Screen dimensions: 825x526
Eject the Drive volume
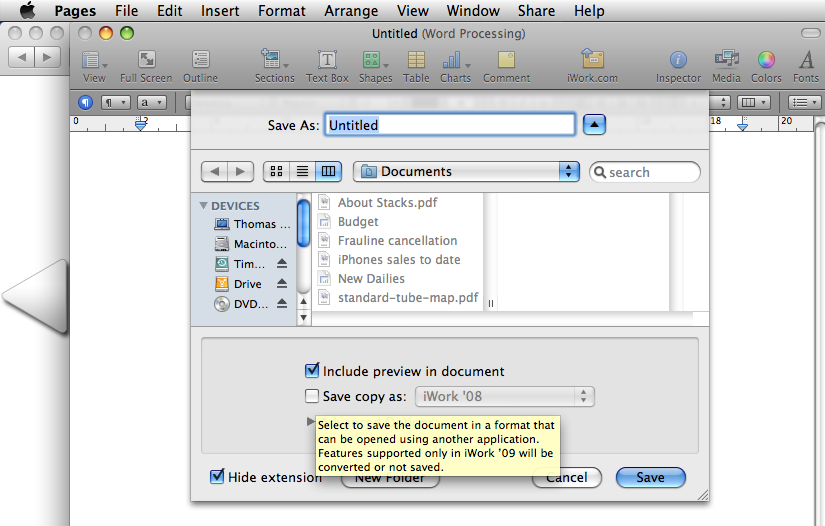tap(282, 284)
